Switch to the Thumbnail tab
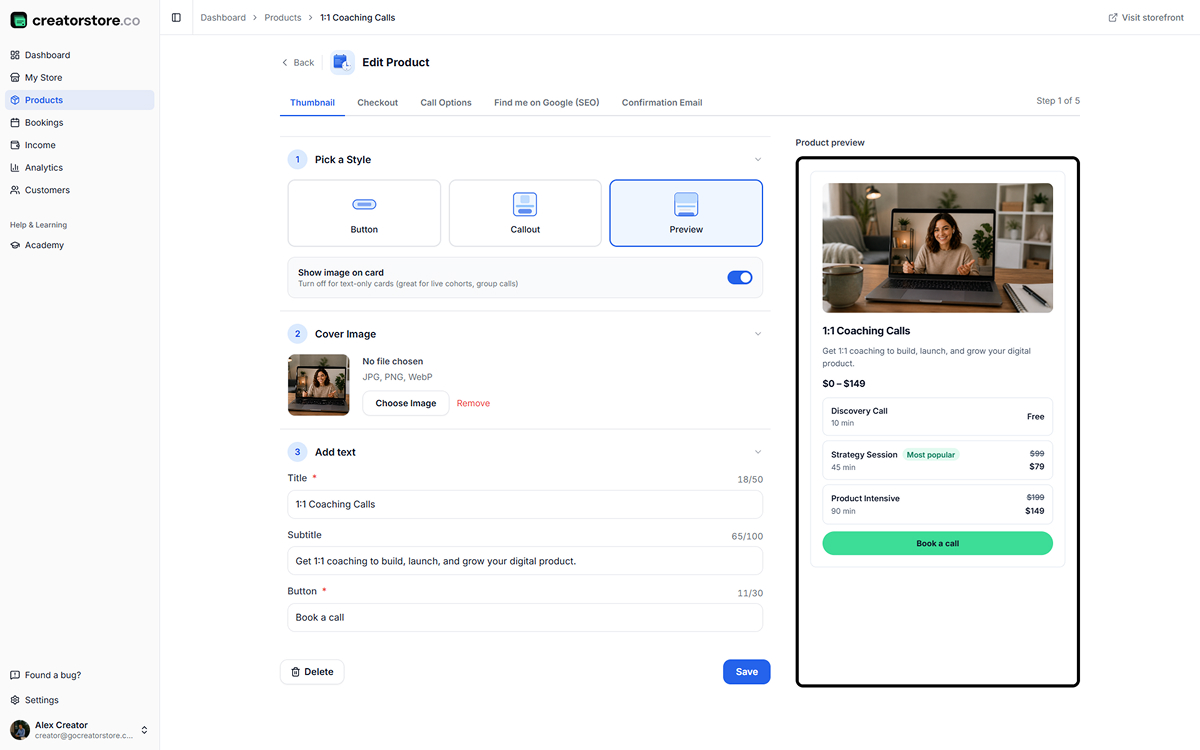The width and height of the screenshot is (1200, 750). (312, 102)
